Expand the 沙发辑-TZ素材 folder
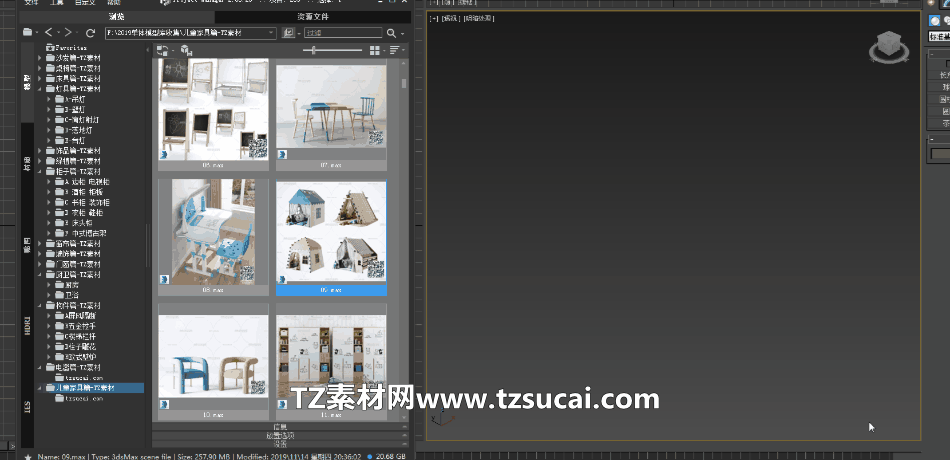The width and height of the screenshot is (950, 460). (40, 58)
